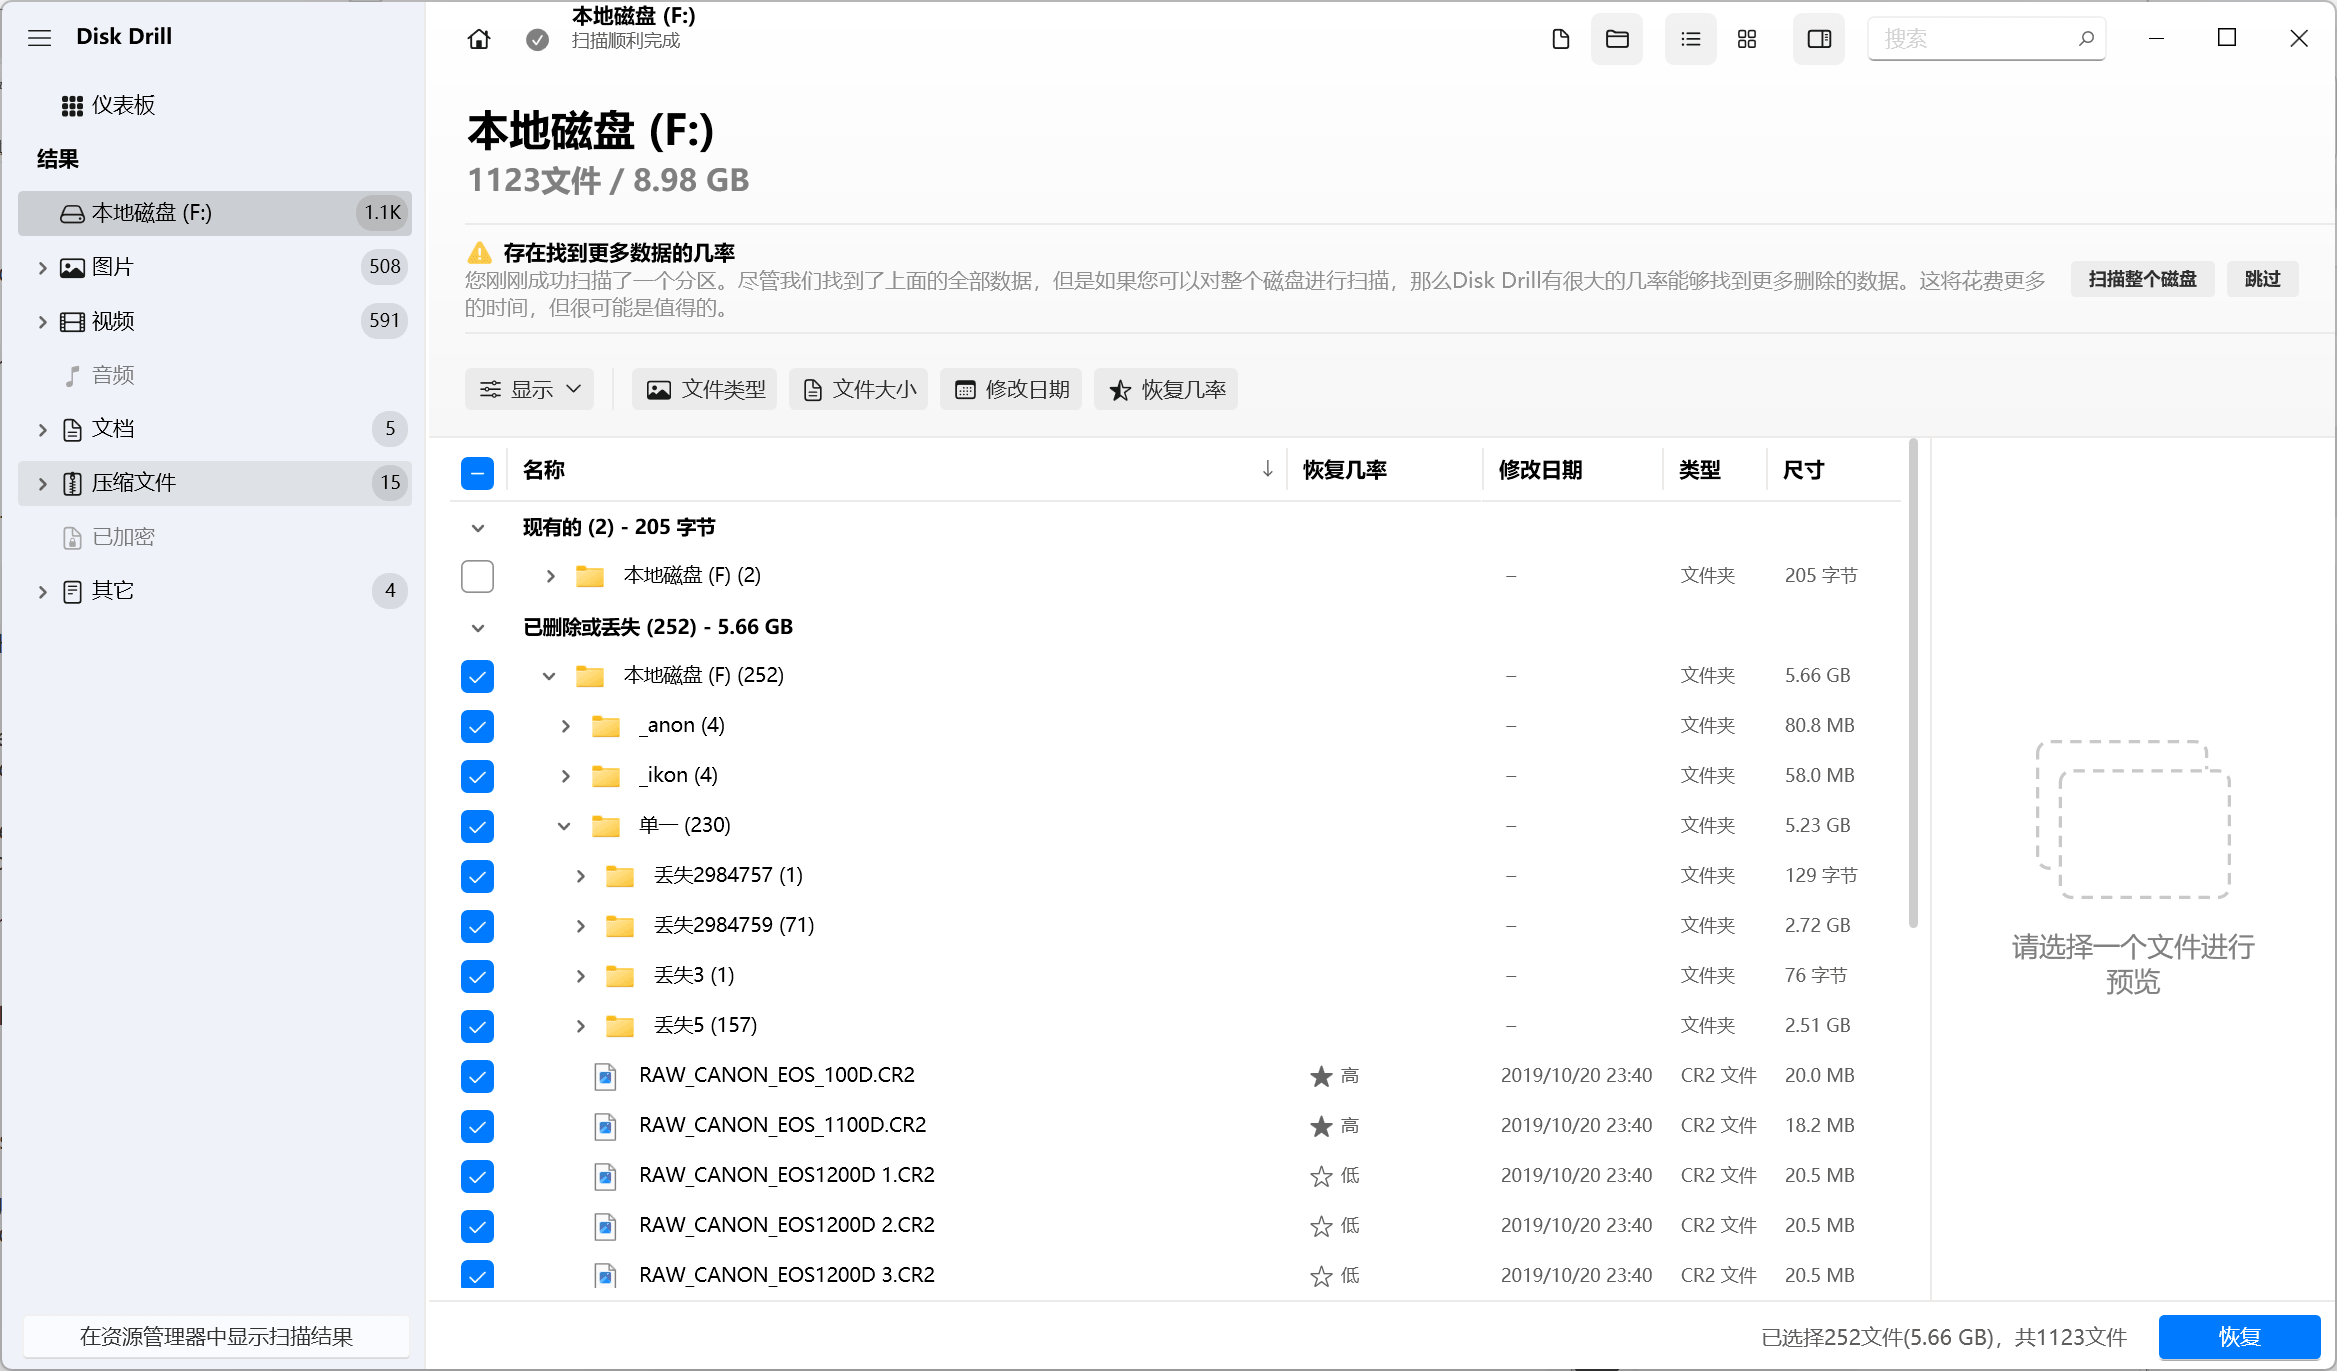Collapse 已删除或丢失 (252) group
Viewport: 2337px width, 1371px height.
click(478, 628)
